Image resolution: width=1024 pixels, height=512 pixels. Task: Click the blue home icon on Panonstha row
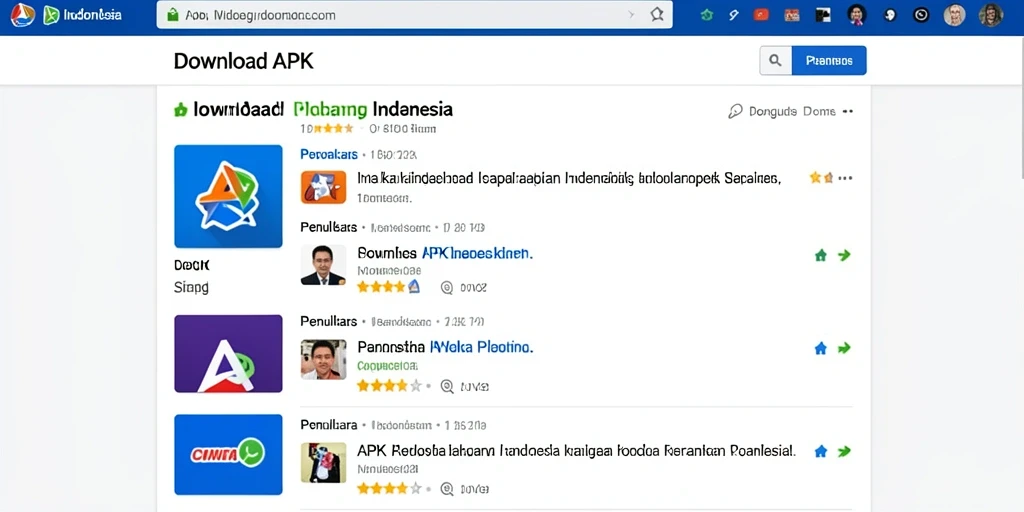click(x=821, y=349)
